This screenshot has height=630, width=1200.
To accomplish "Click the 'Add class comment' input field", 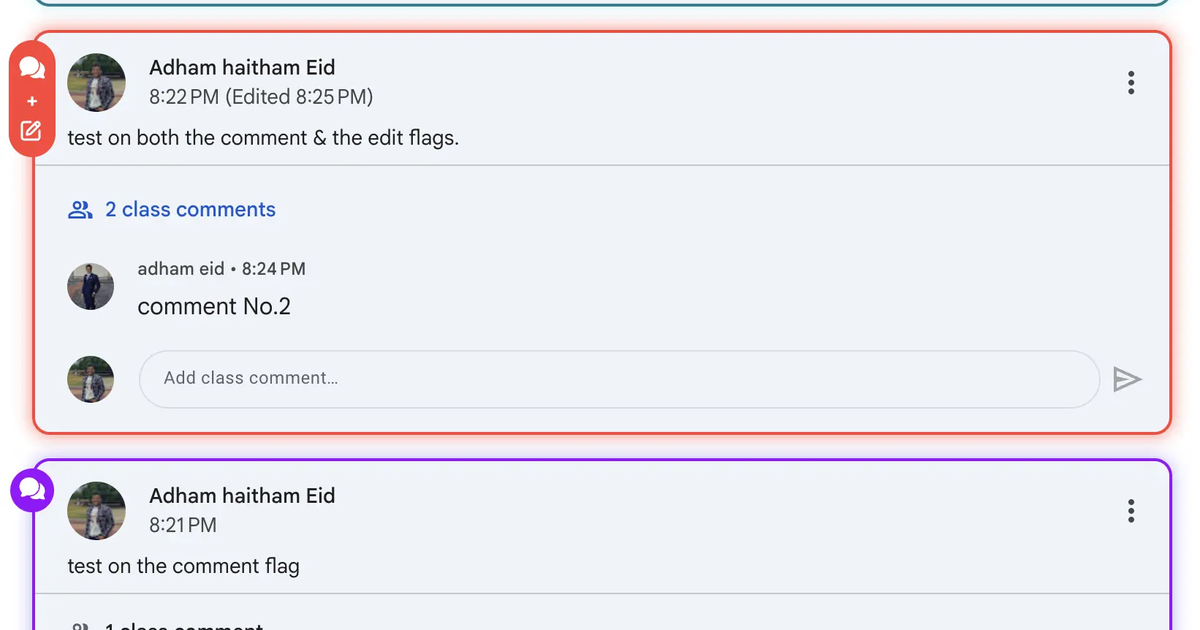I will [620, 379].
